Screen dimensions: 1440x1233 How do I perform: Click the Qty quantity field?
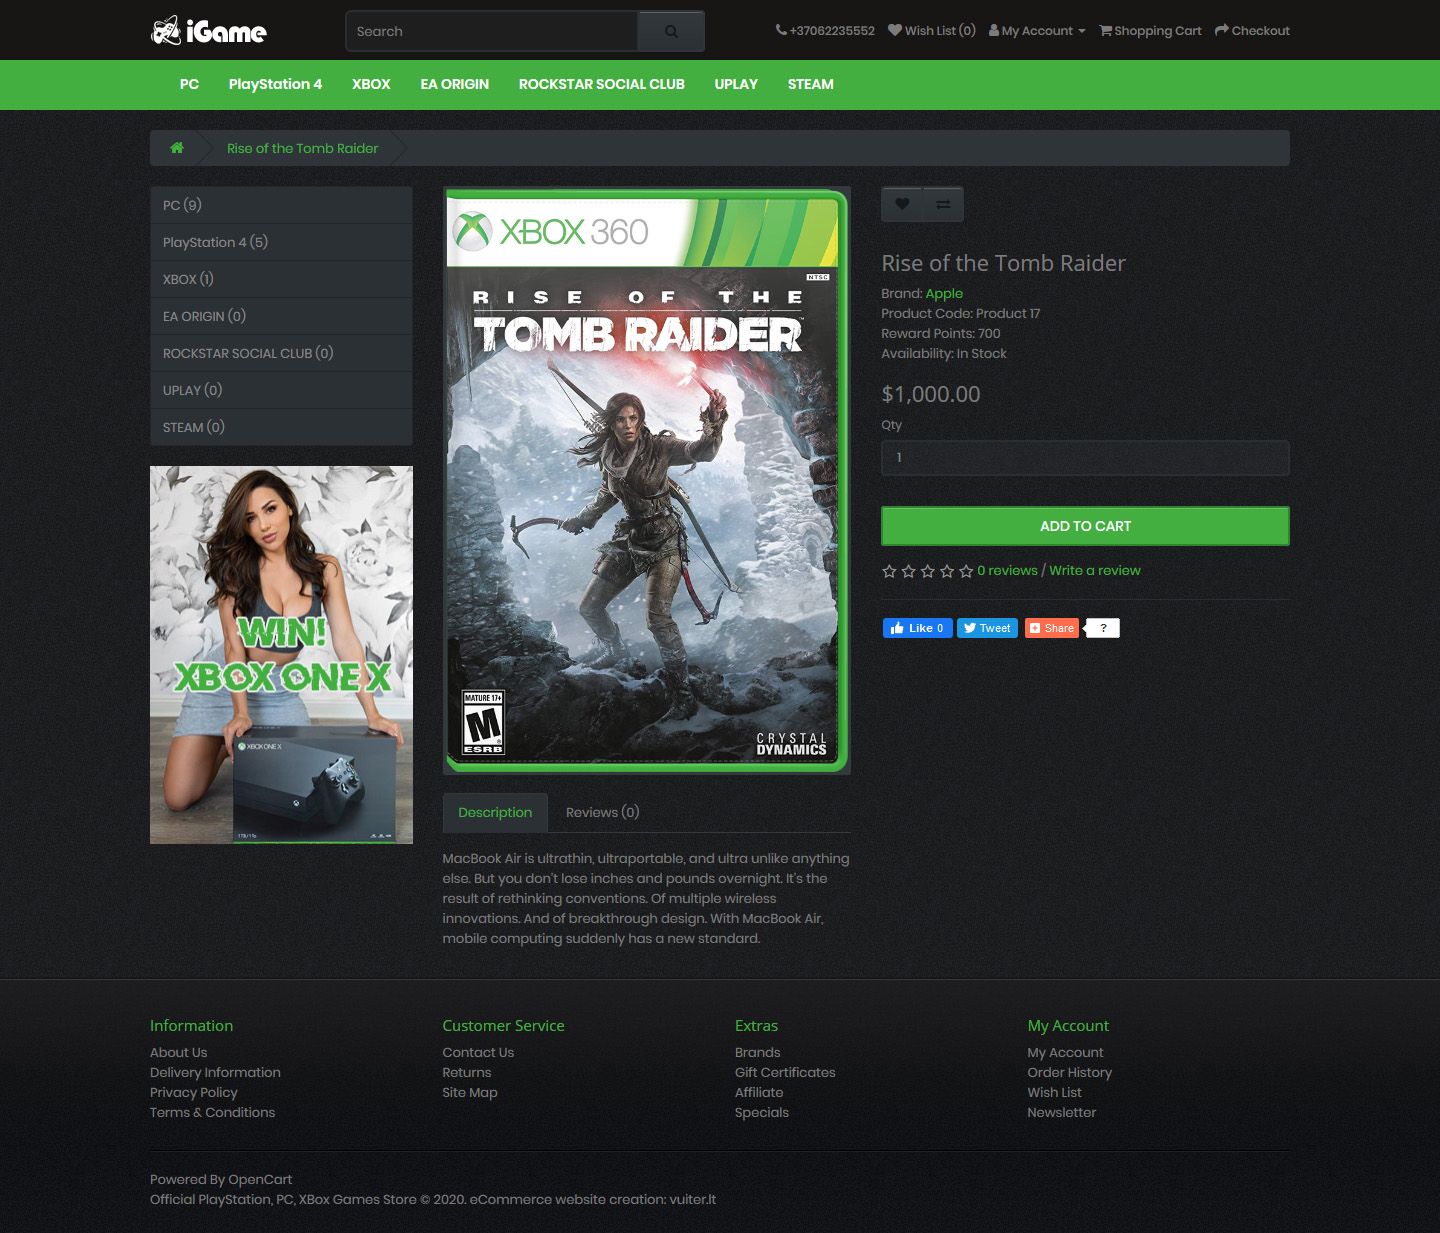click(1085, 458)
